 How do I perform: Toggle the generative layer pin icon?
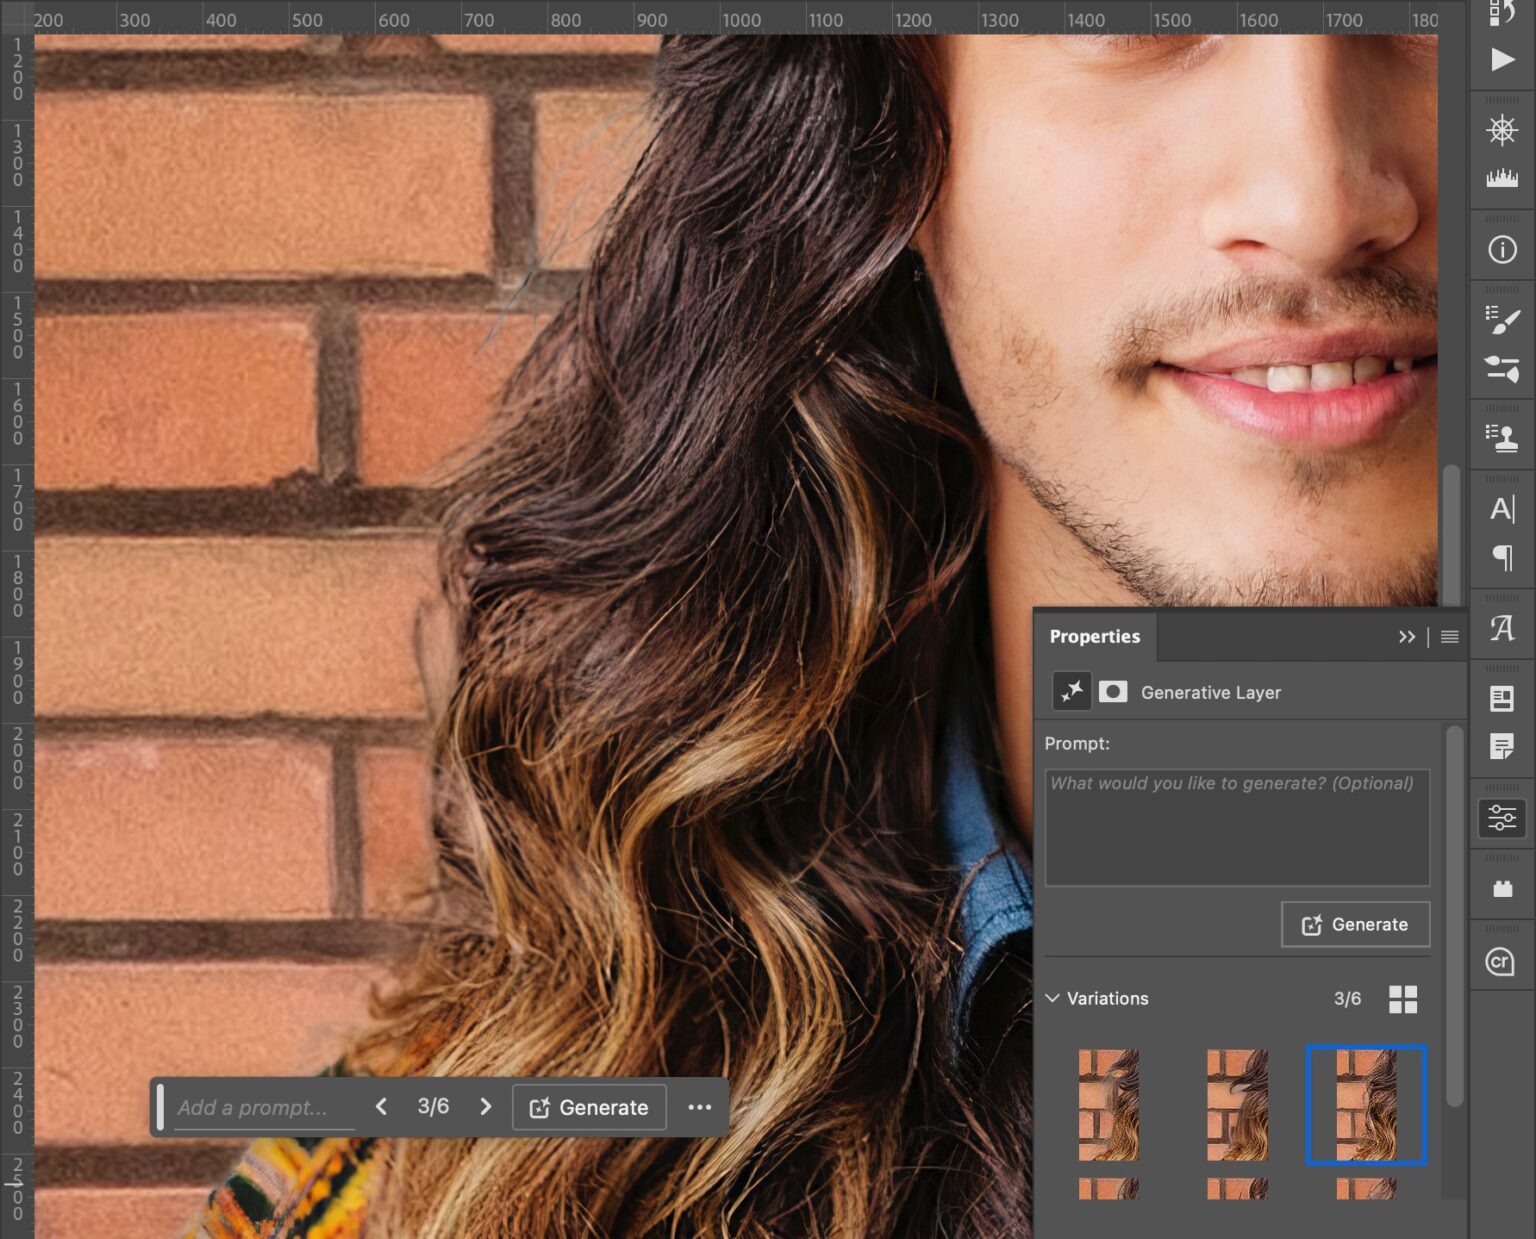click(x=1070, y=692)
